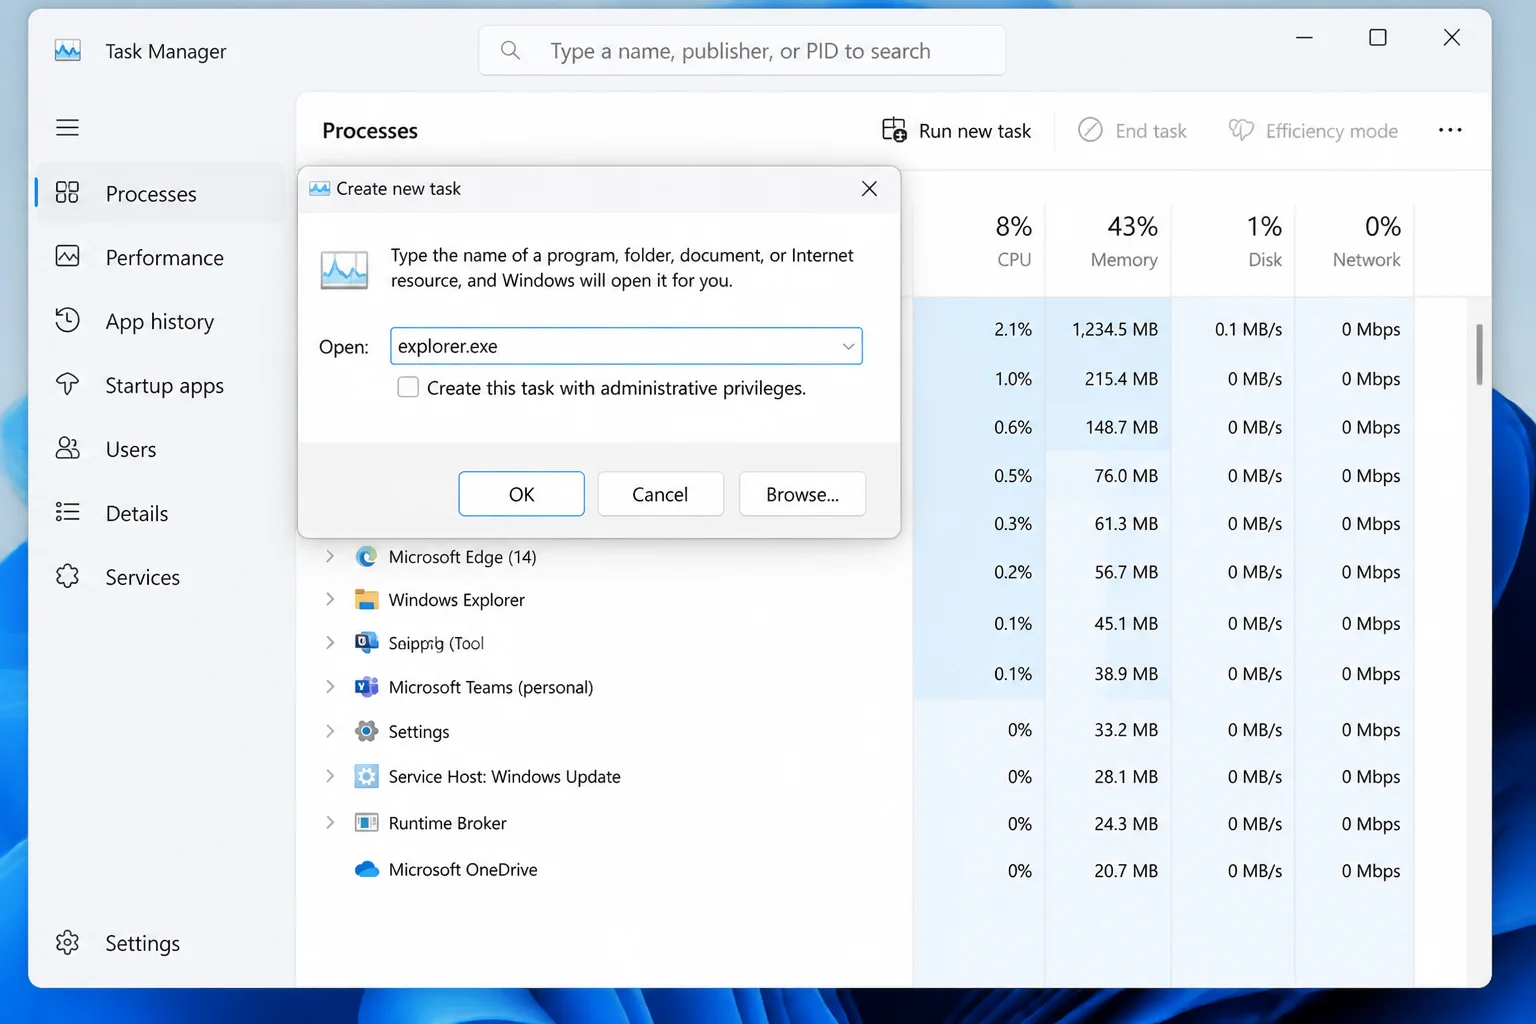This screenshot has height=1024, width=1536.
Task: Click the run dialog graphic icon
Action: 344,270
